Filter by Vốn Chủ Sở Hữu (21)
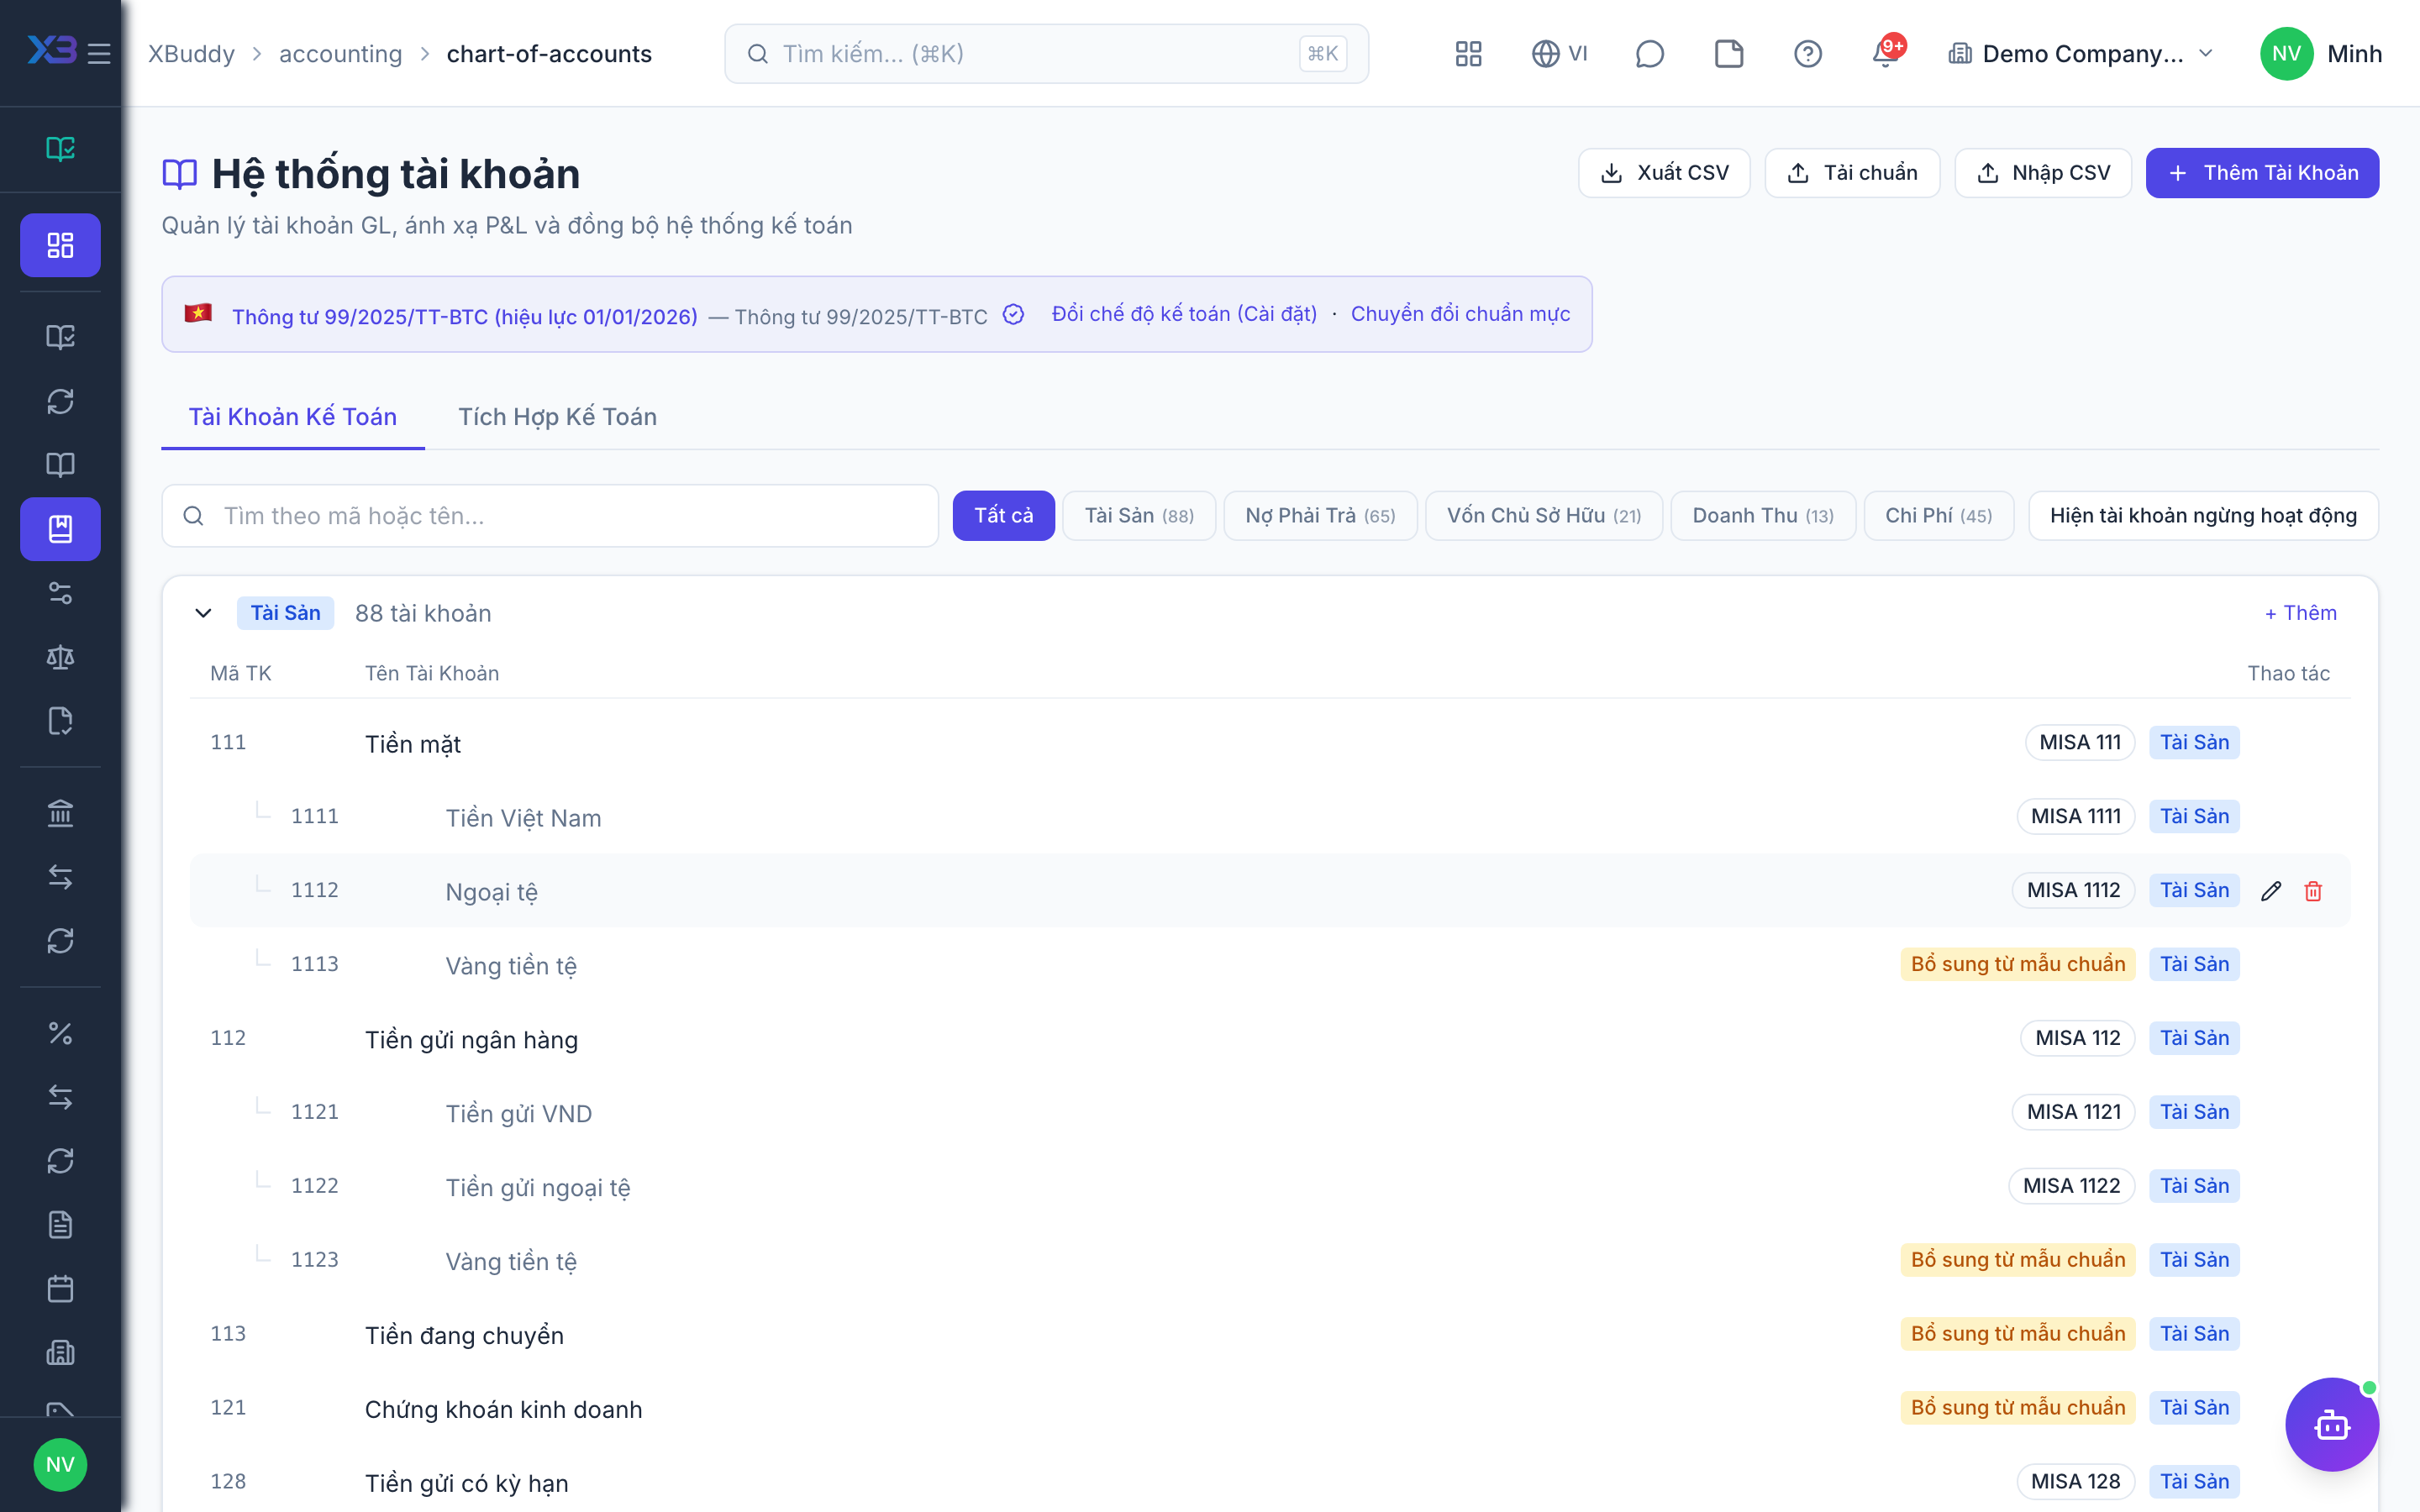2420x1512 pixels. coord(1544,515)
